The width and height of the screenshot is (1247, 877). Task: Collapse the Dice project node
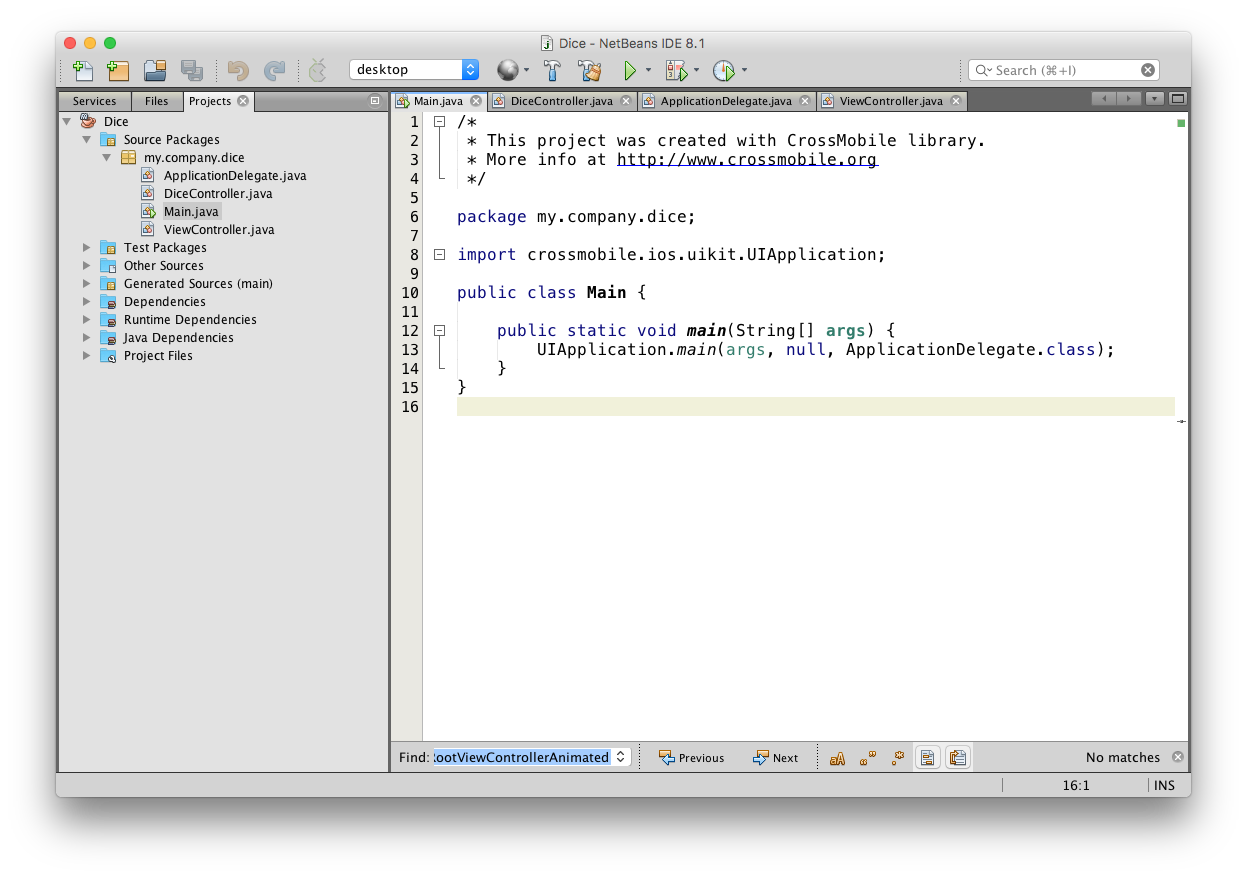click(x=67, y=121)
